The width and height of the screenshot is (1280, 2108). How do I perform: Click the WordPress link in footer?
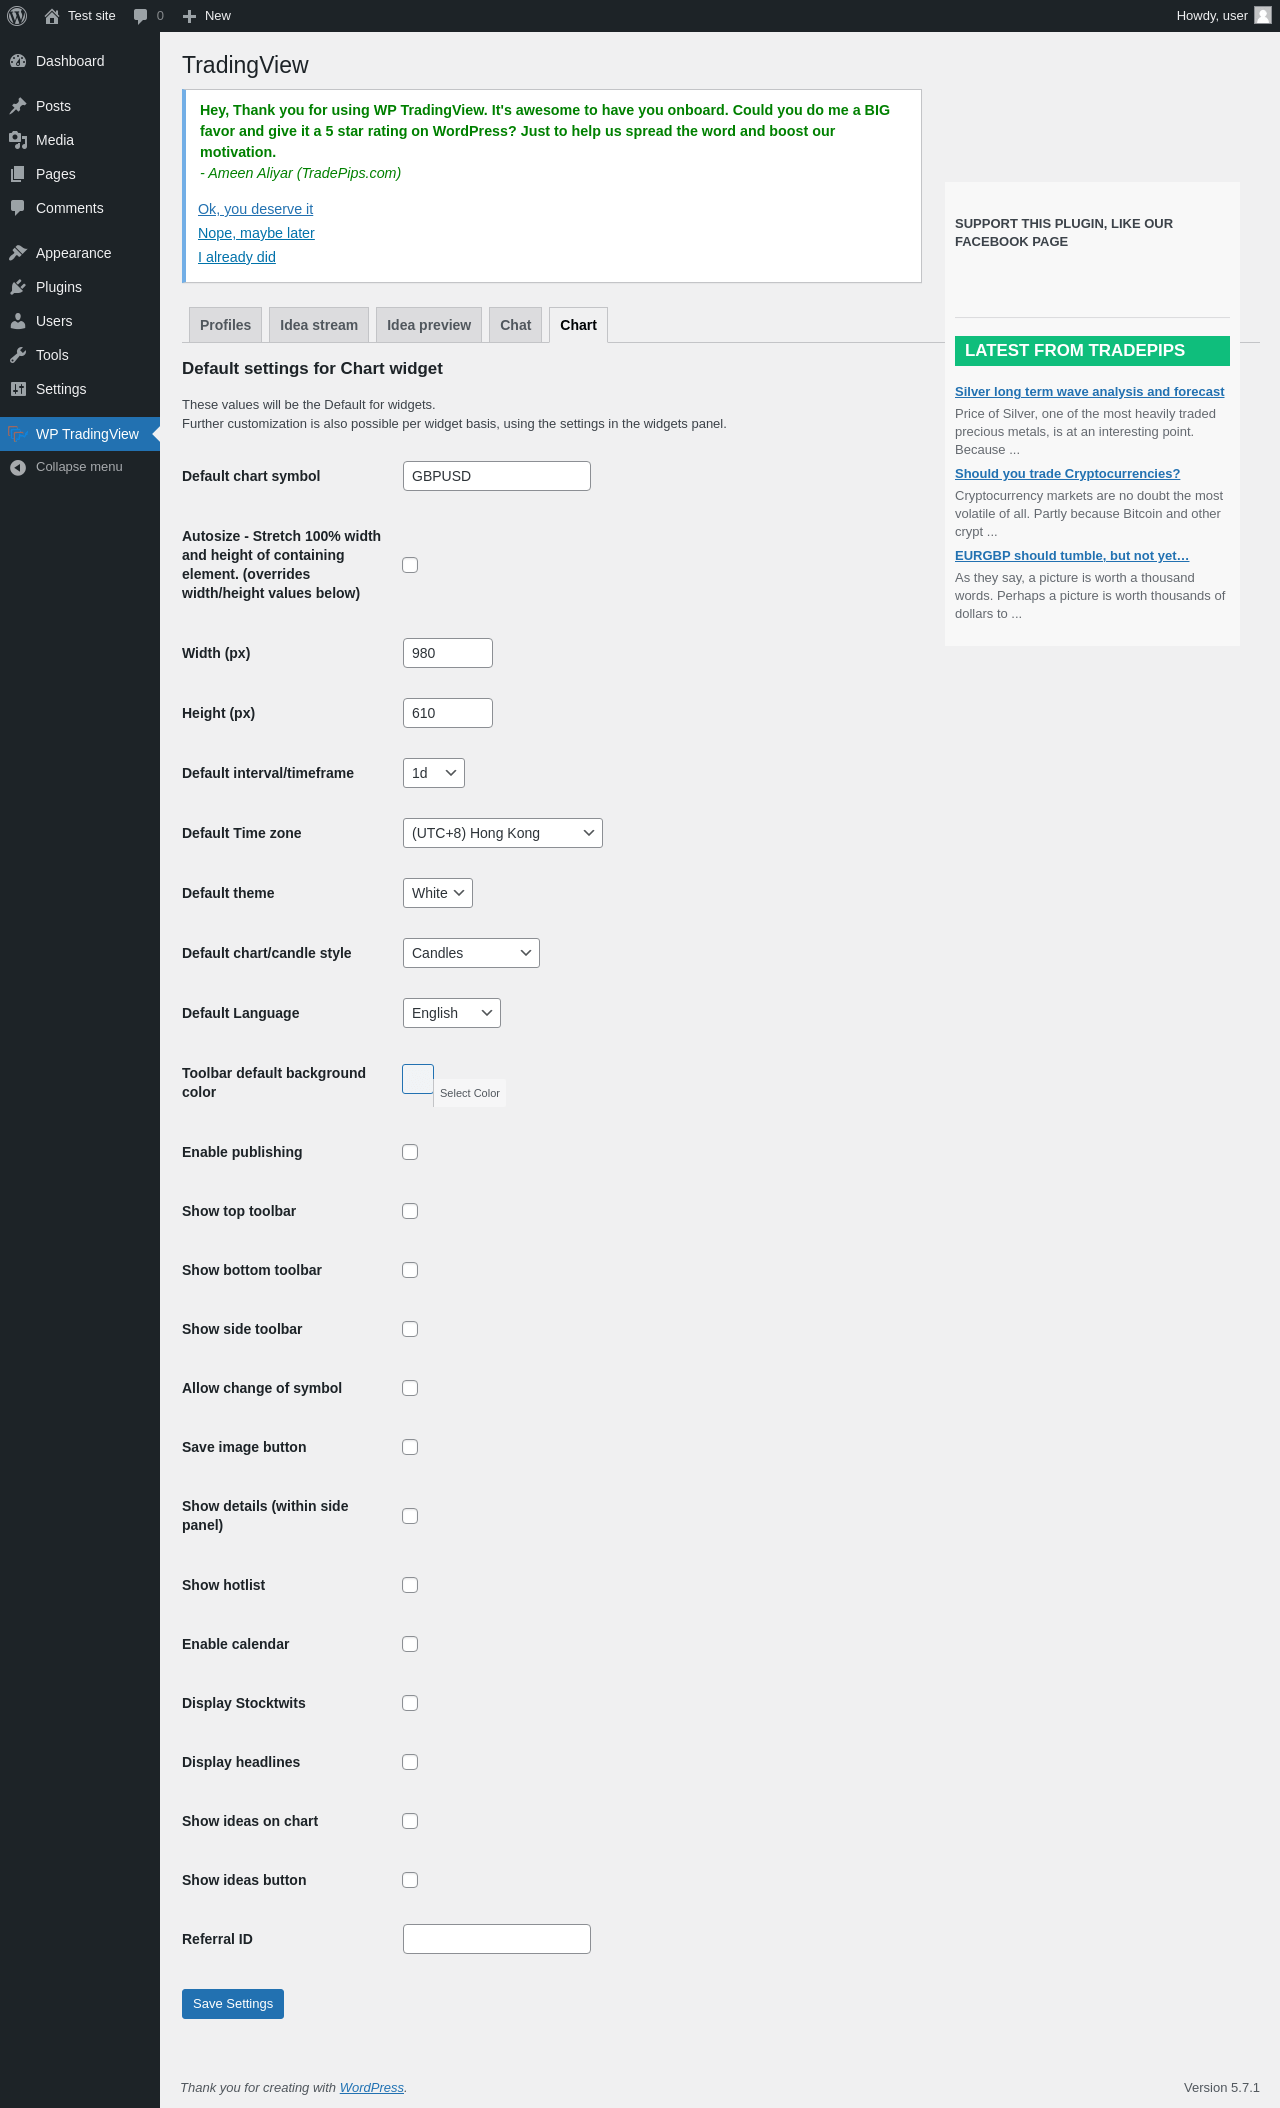point(372,2088)
